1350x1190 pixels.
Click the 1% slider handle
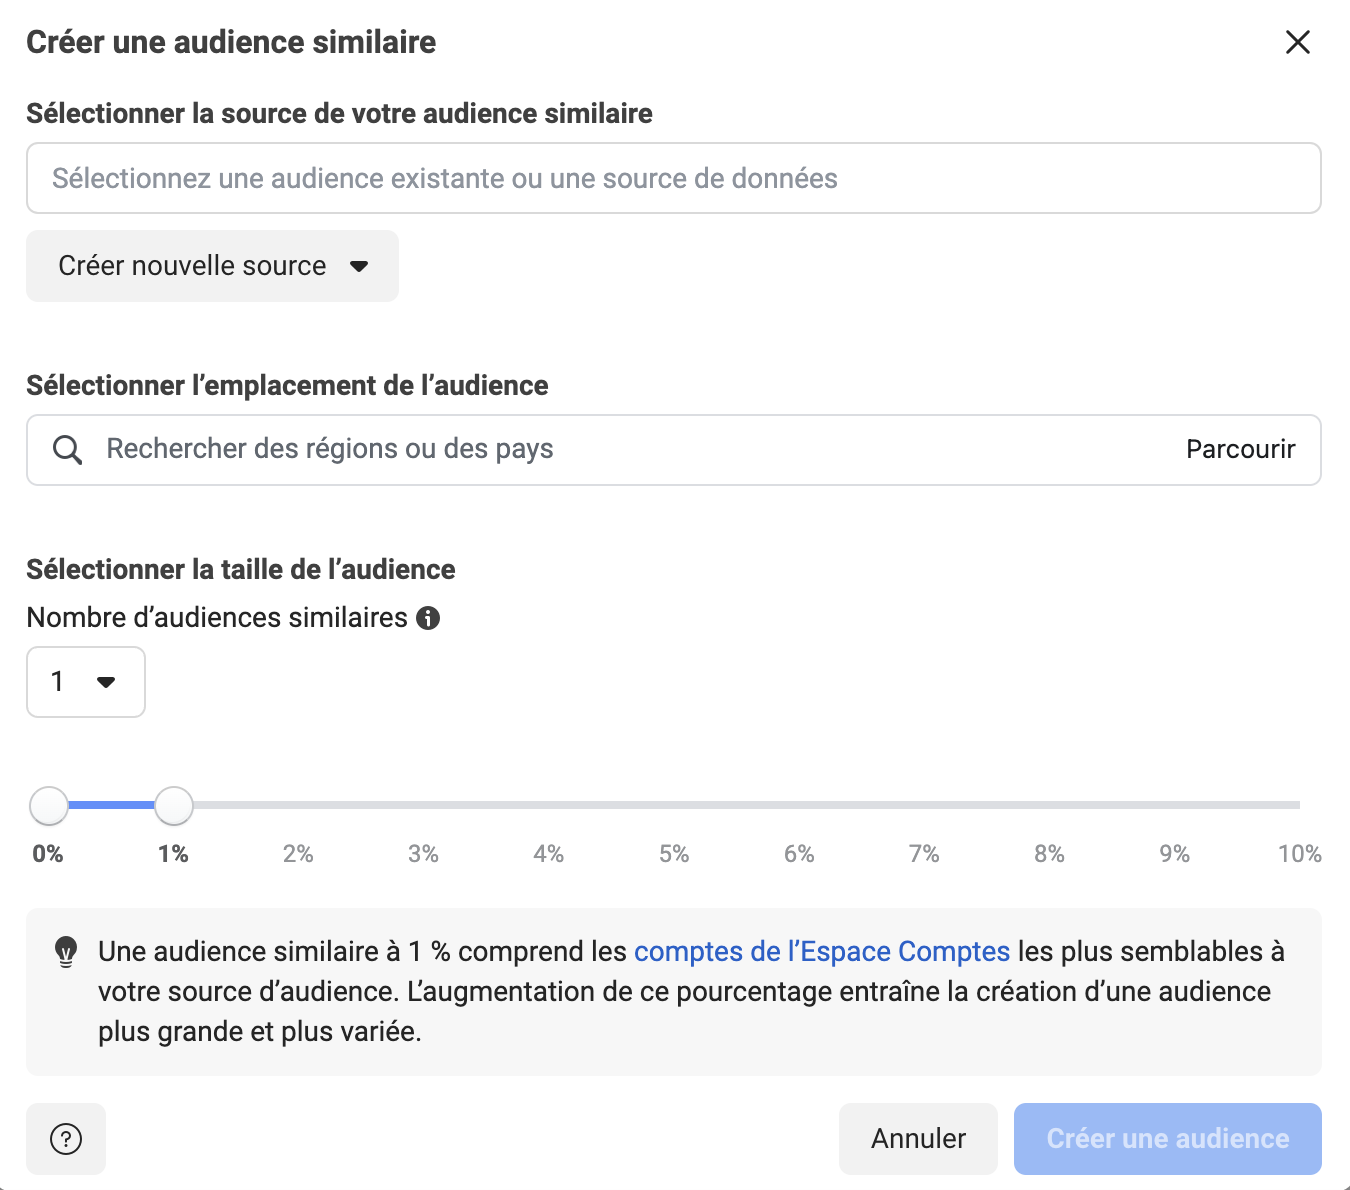coord(174,805)
